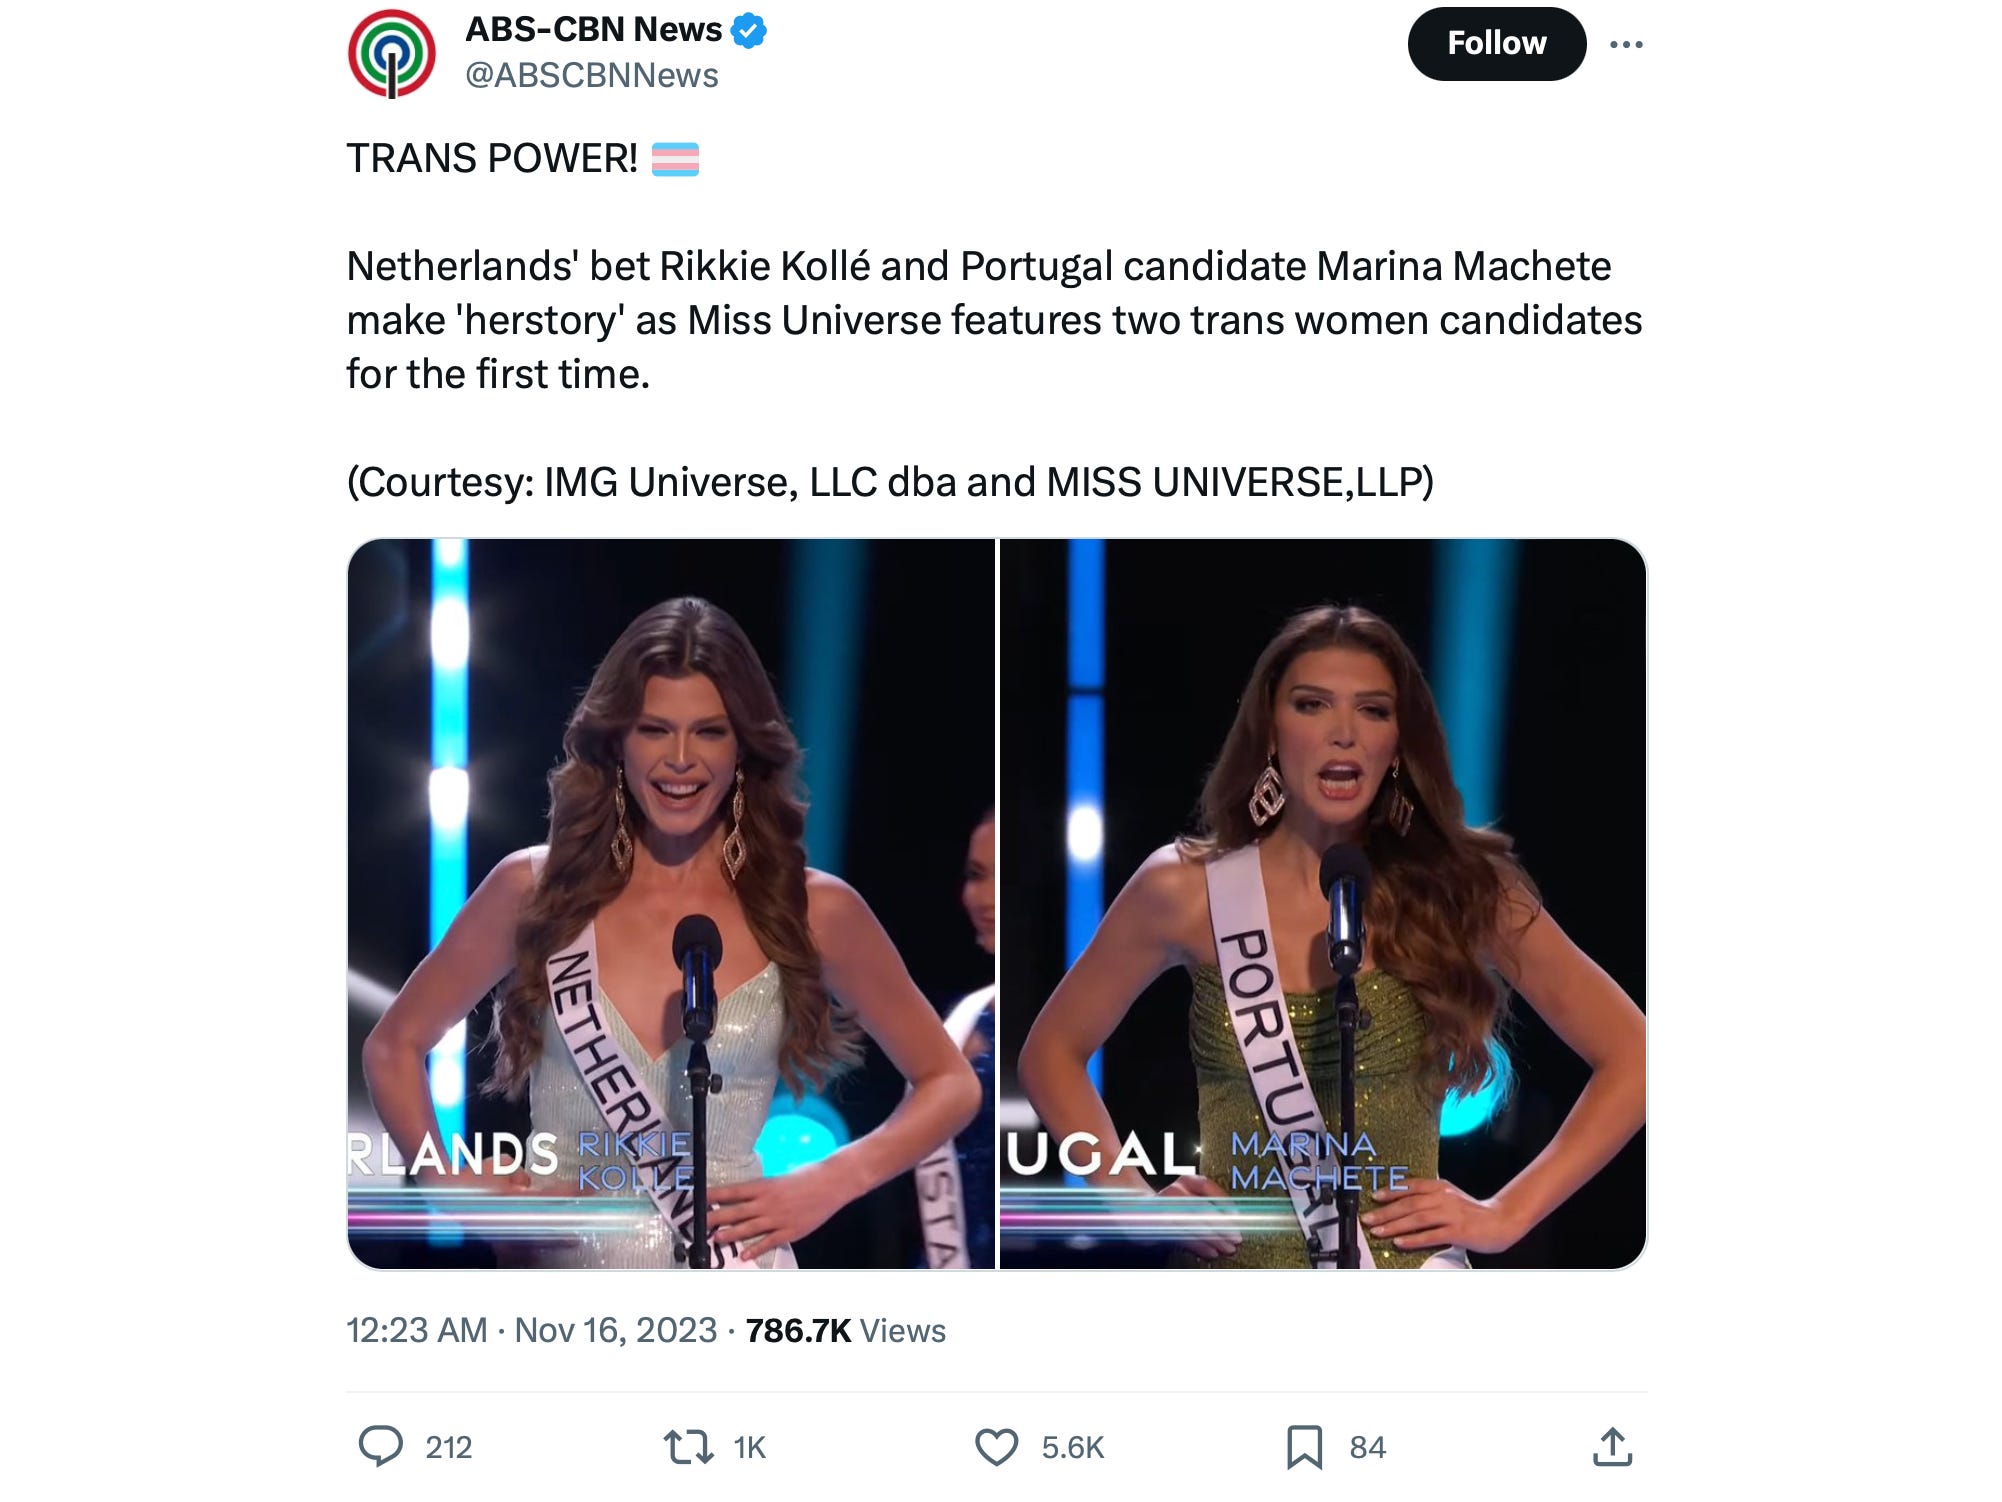Click the 84 bookmarks count
Screen dimensions: 2002x1502
point(1367,1447)
